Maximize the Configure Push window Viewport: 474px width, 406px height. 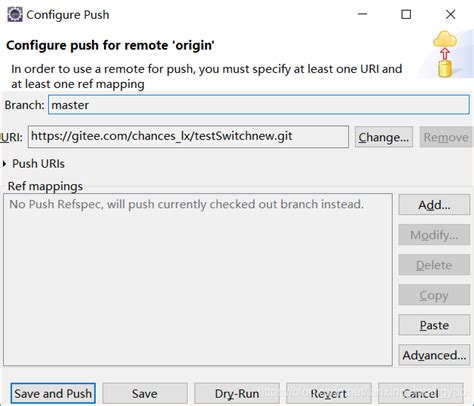point(406,14)
